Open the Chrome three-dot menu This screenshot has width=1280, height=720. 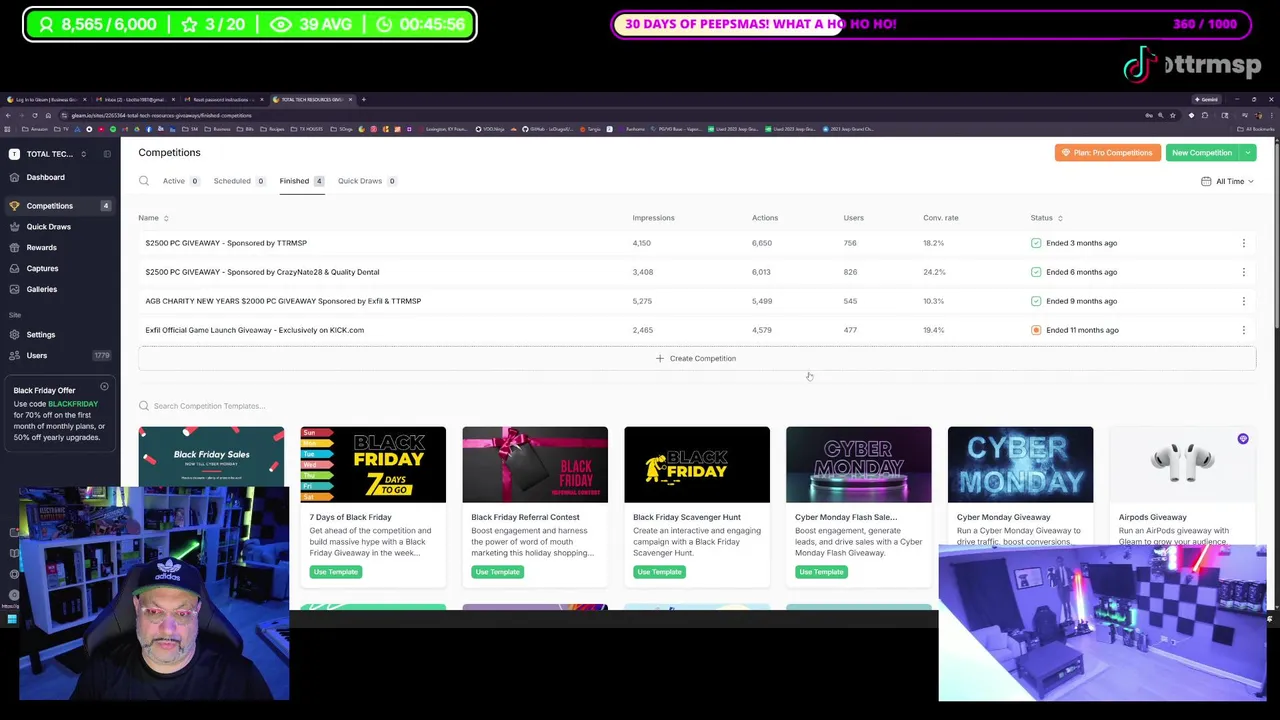pyautogui.click(x=1272, y=115)
